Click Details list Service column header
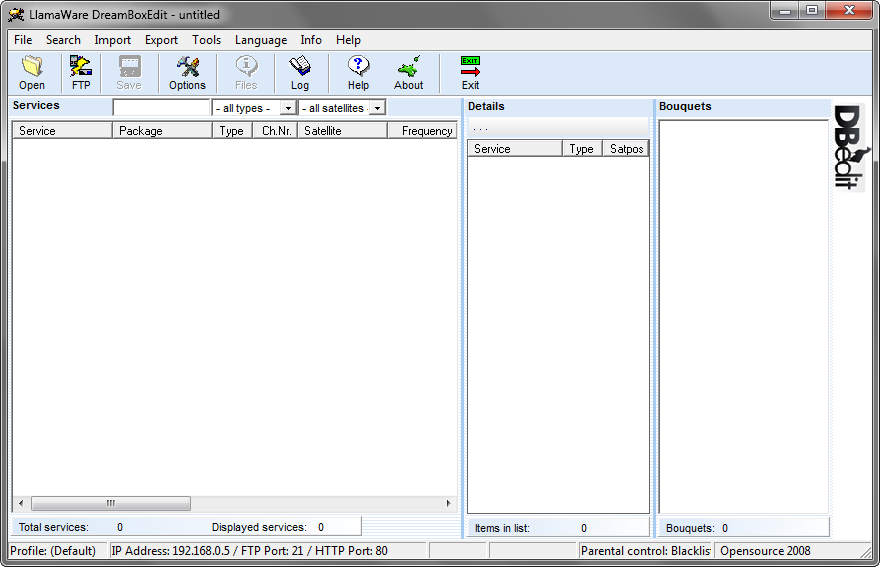The height and width of the screenshot is (567, 880). (515, 149)
